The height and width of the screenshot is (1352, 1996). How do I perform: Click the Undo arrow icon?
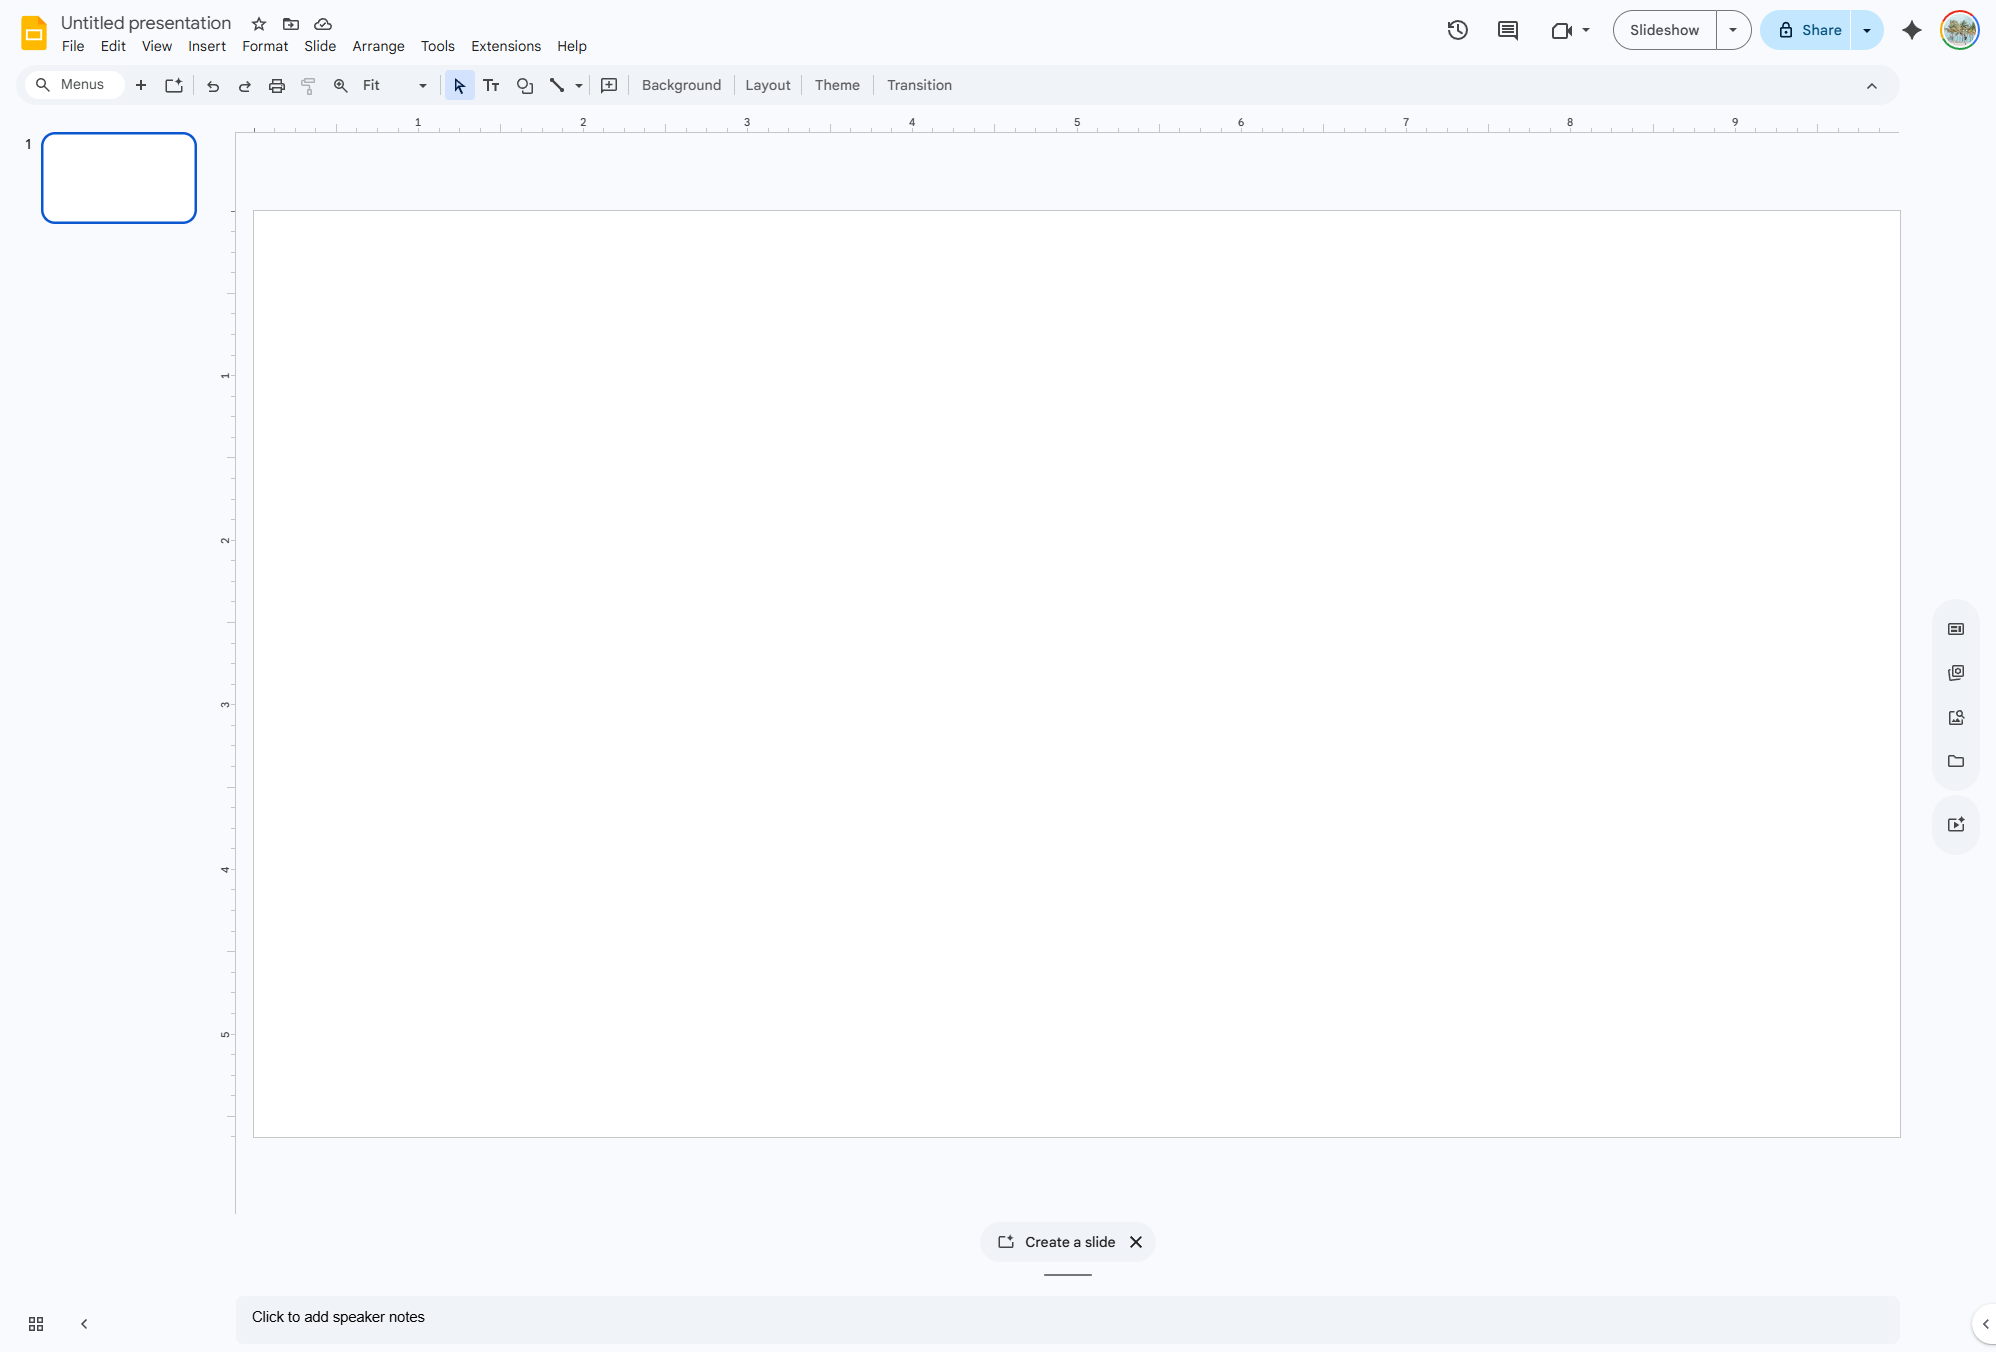pos(213,86)
